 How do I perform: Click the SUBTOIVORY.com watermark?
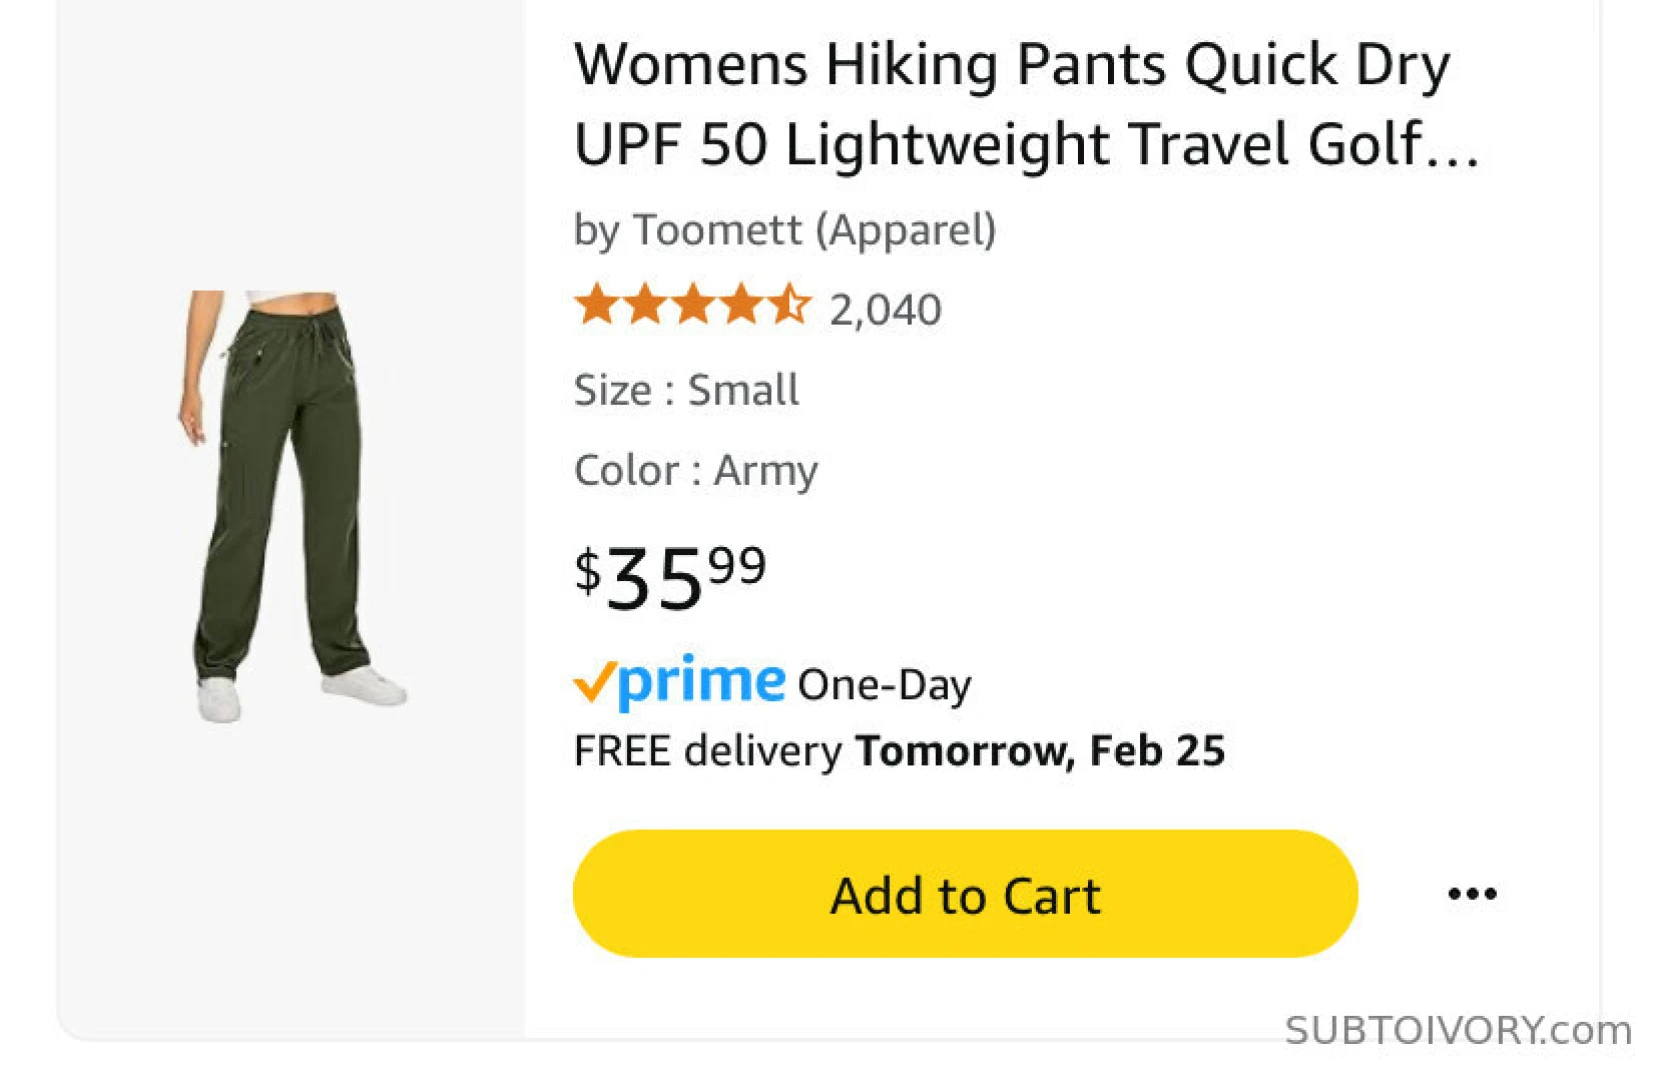tap(1457, 1030)
